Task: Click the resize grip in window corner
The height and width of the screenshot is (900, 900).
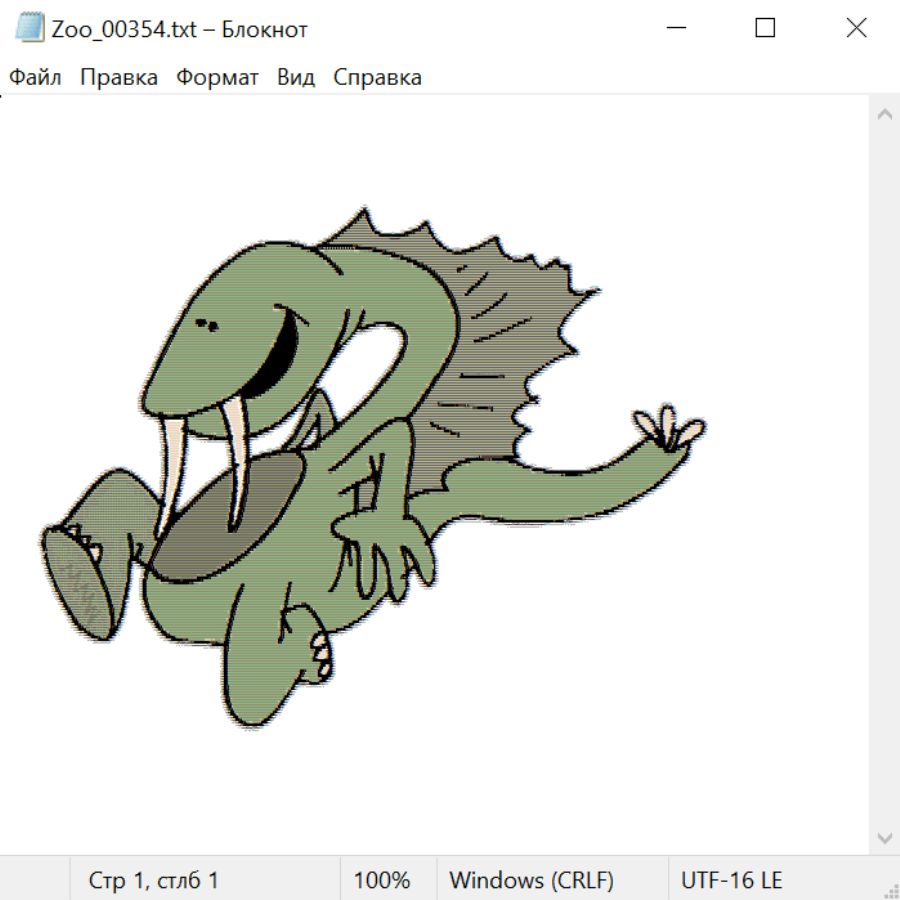Action: (891, 891)
